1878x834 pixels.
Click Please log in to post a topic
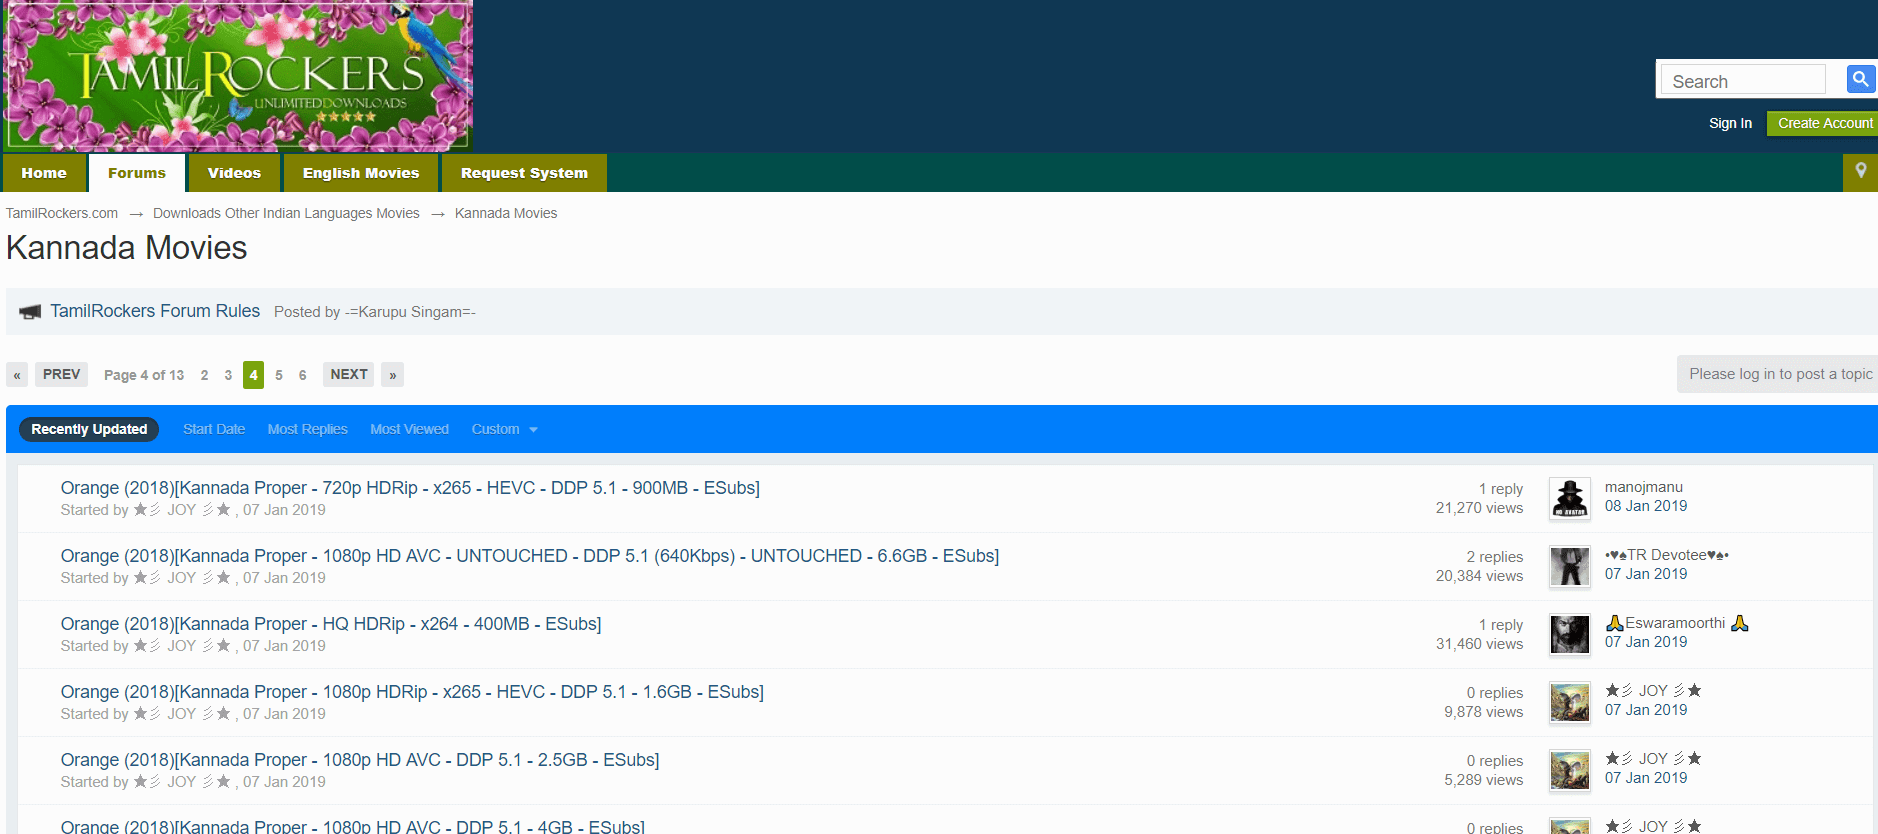point(1780,374)
